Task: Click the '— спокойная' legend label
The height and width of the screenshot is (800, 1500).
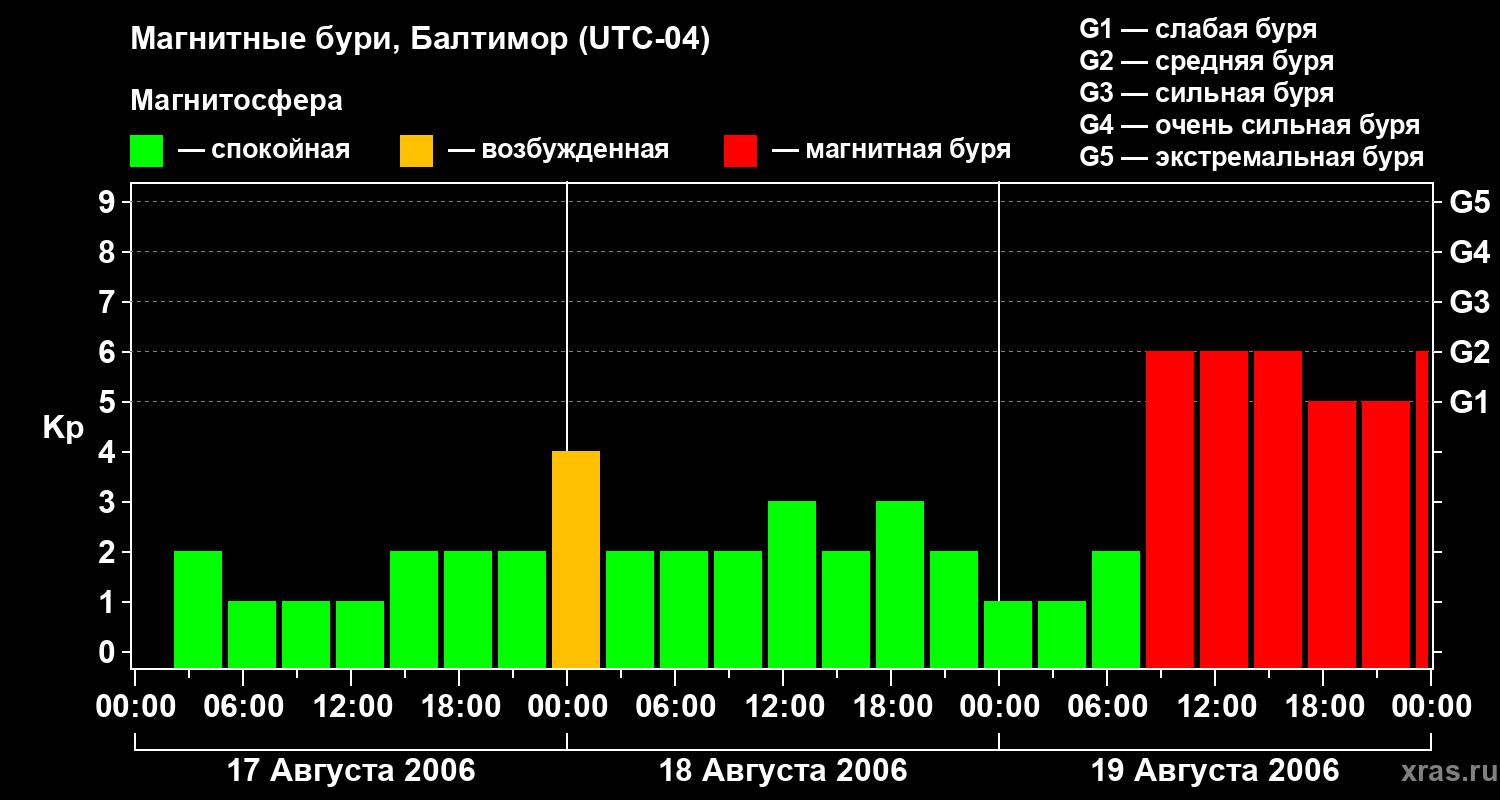Action: pyautogui.click(x=264, y=151)
